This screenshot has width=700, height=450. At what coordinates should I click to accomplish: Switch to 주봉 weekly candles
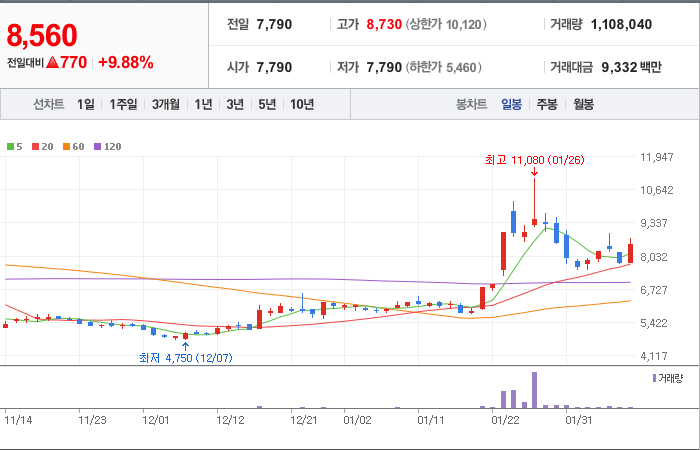coord(547,104)
